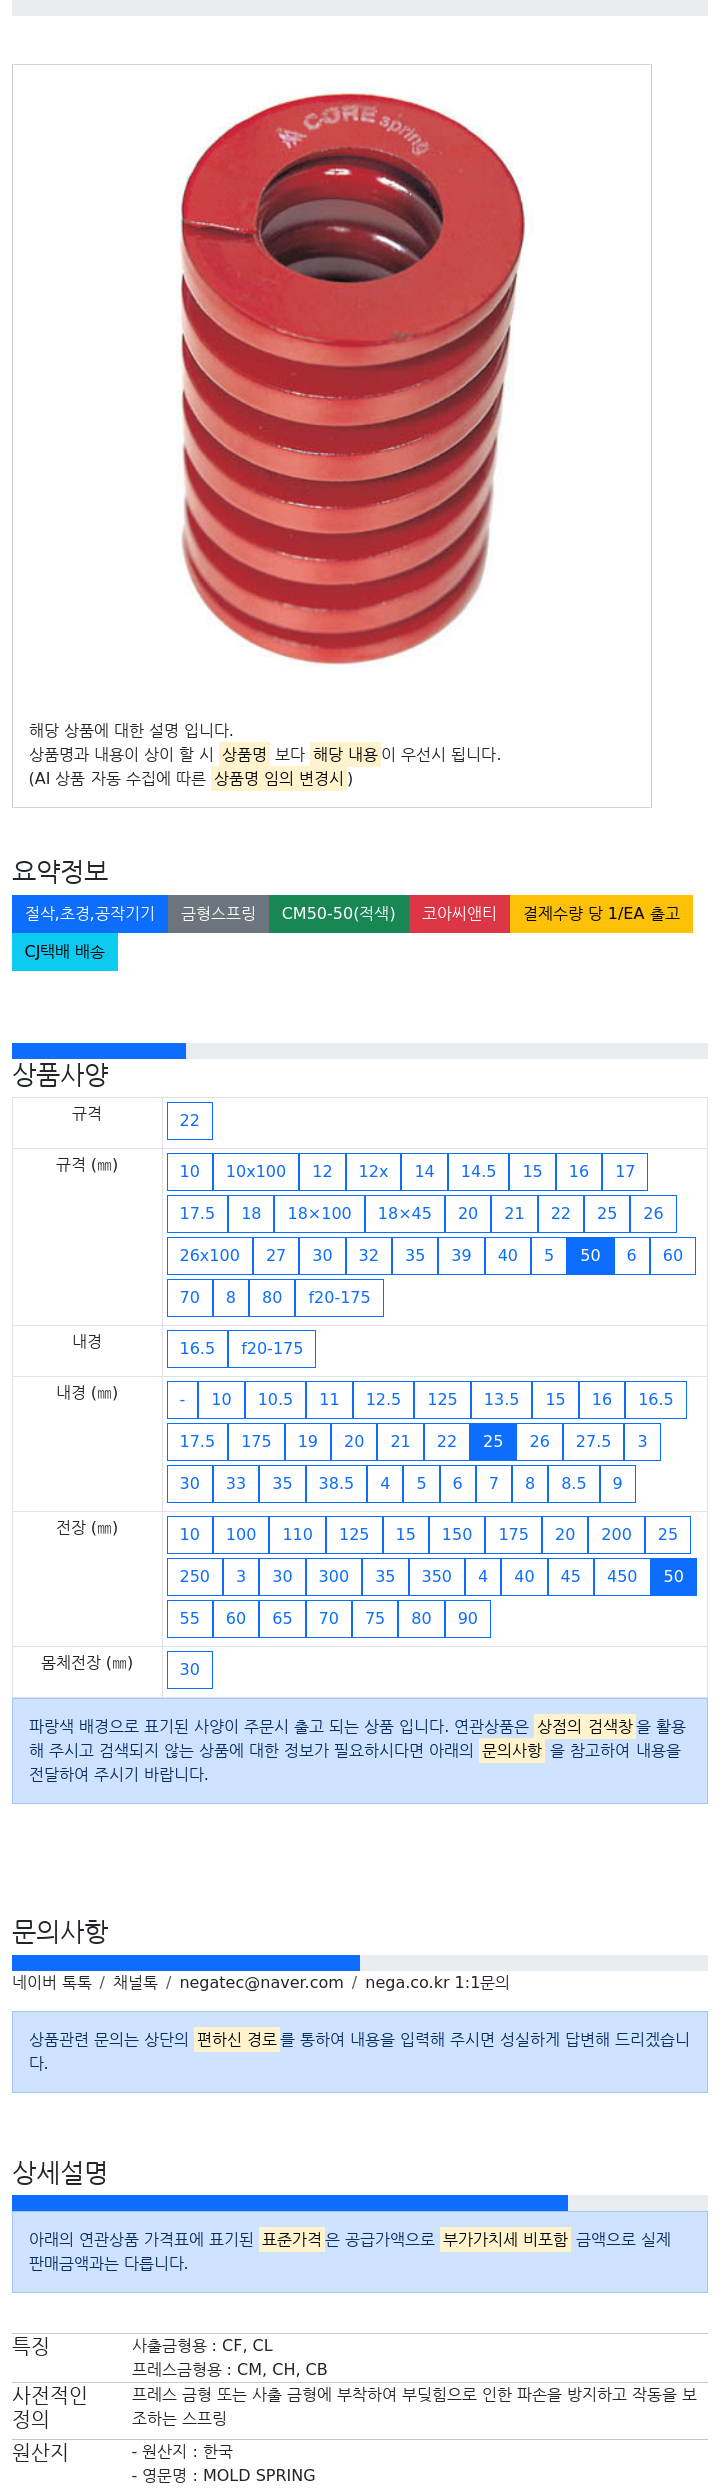Select the 26x100 size option
The image size is (720, 2488).
(210, 1256)
